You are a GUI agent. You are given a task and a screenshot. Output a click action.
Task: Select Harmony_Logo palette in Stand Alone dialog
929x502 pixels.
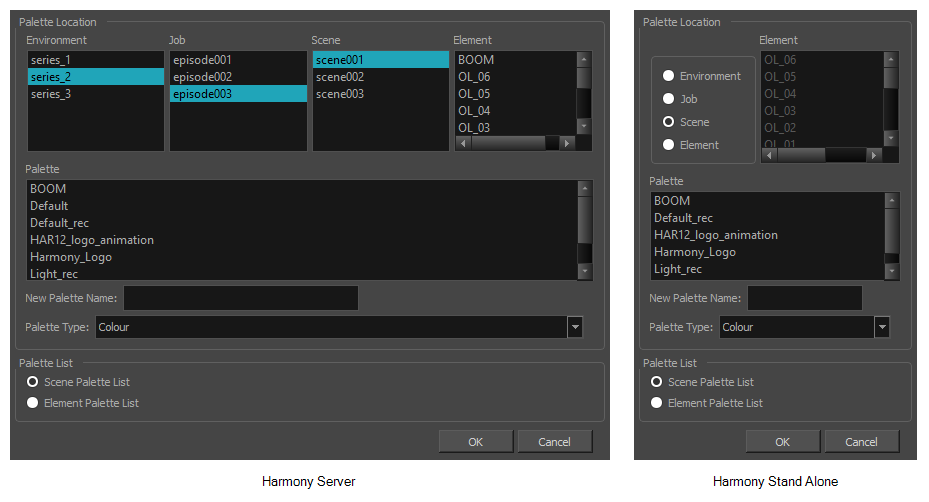coord(694,252)
